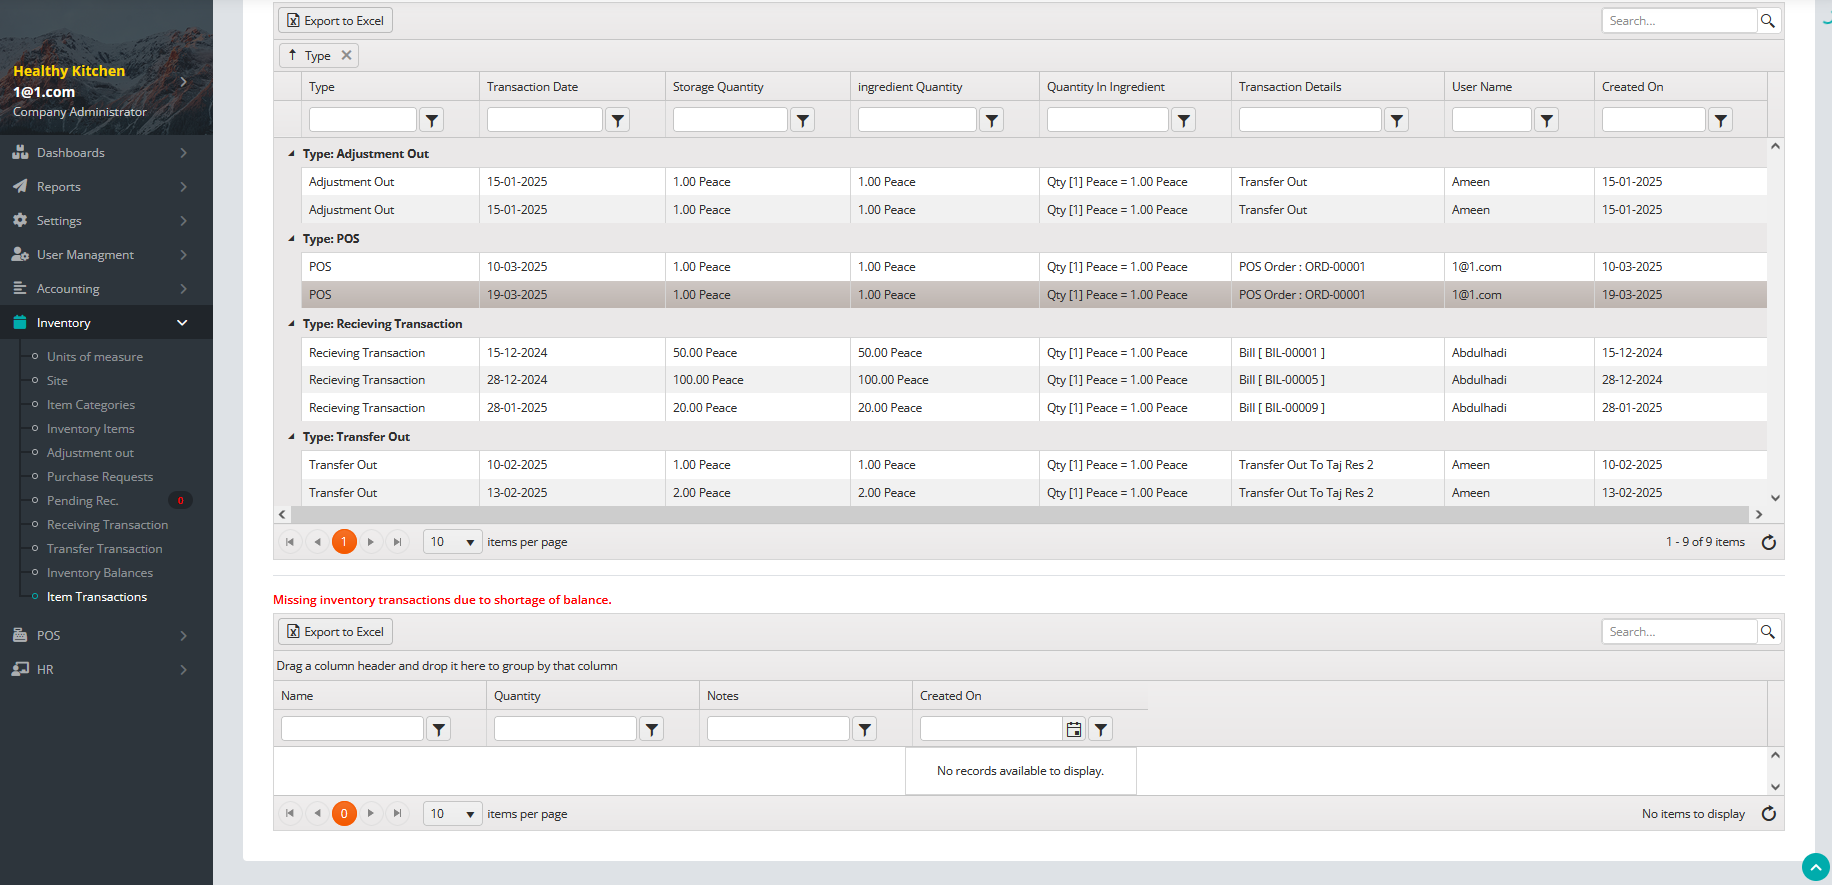
Task: Click the Type column filter icon
Action: pos(431,120)
